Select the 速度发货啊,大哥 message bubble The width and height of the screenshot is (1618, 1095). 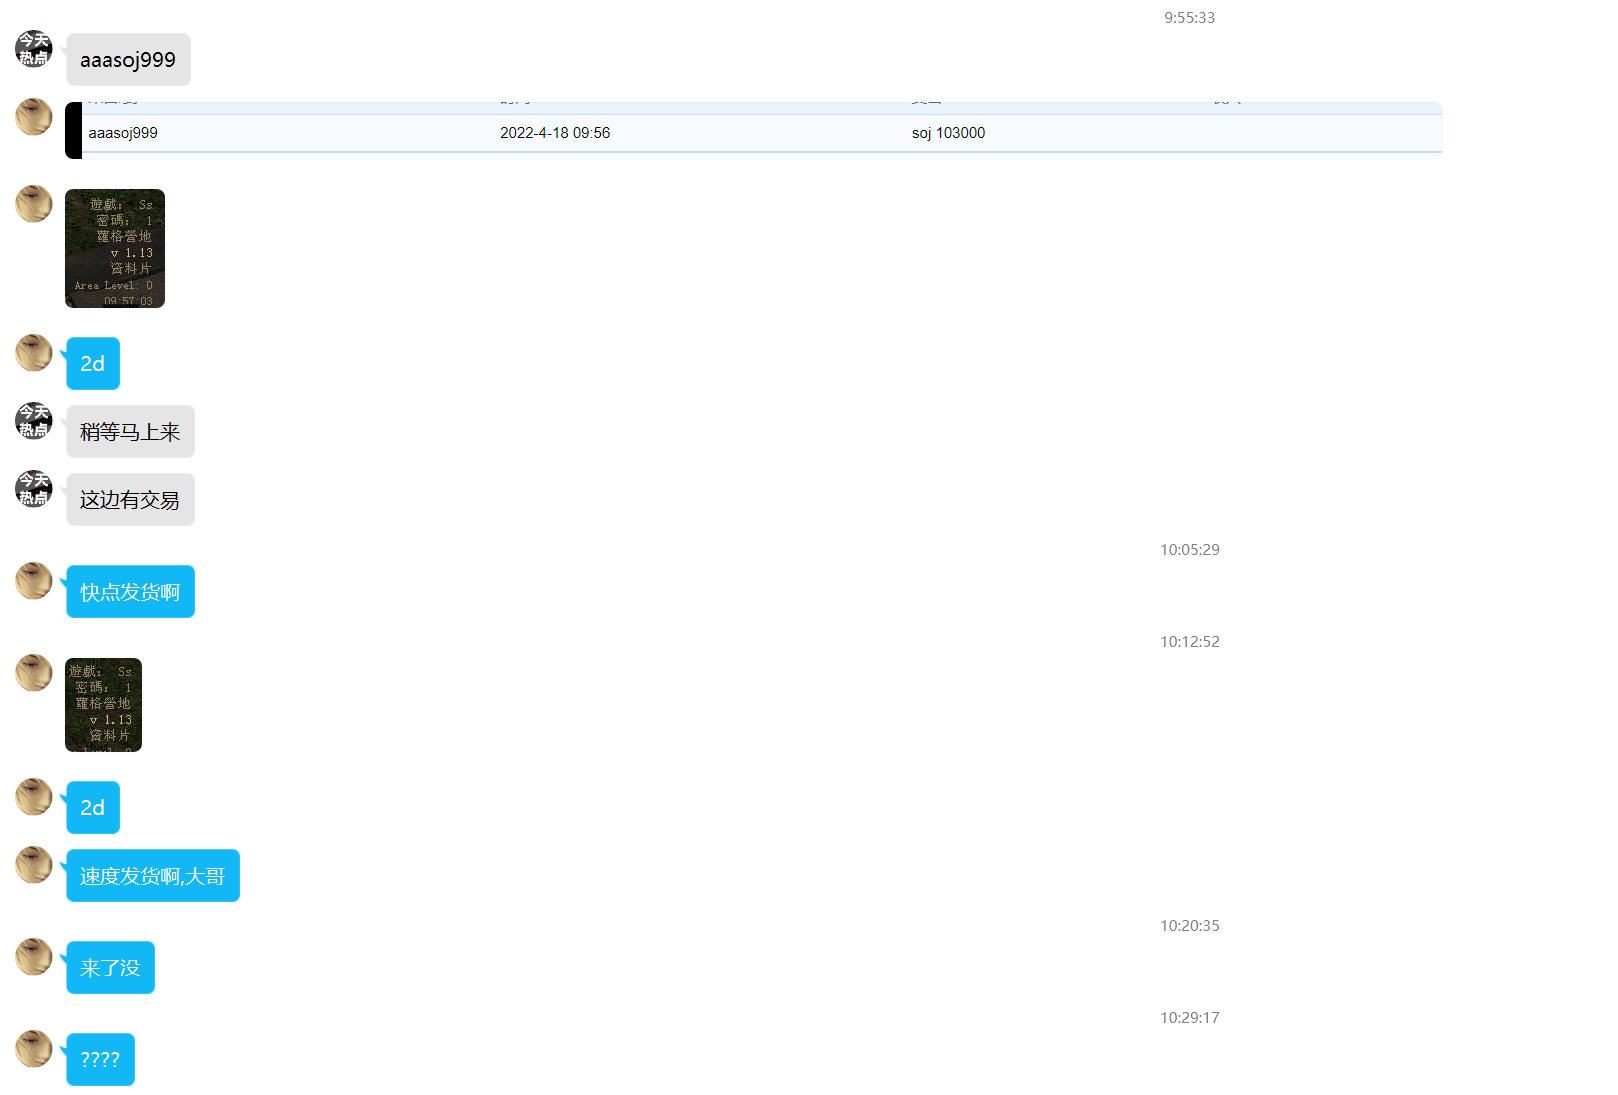pyautogui.click(x=153, y=876)
